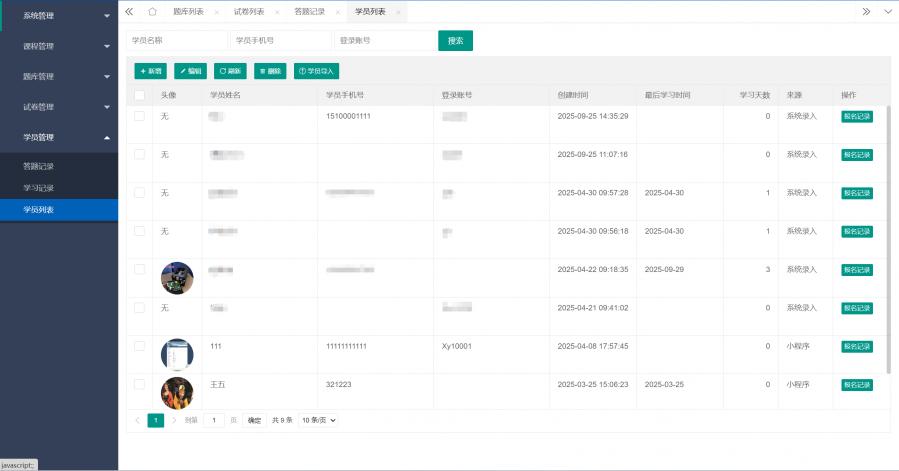Open the 10 条/页 page size dropdown
The height and width of the screenshot is (471, 899).
tap(319, 420)
